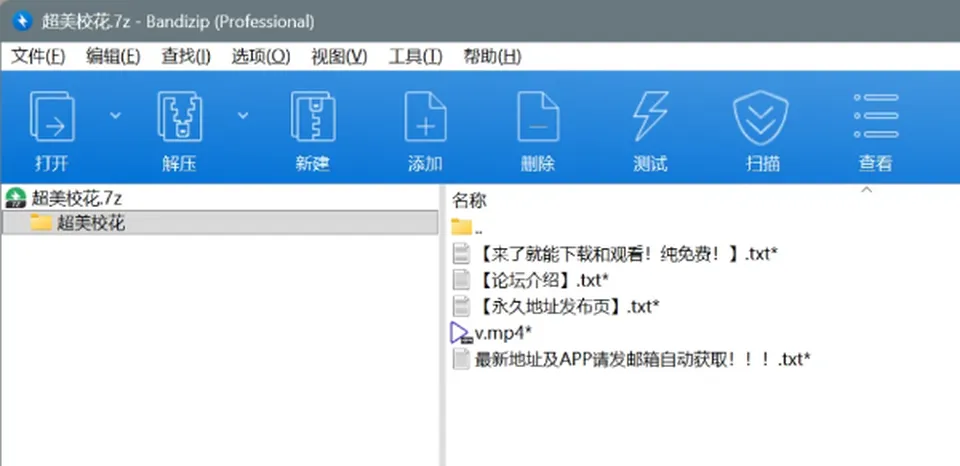
Task: Click the Extract (解压) toolbar icon
Action: click(179, 116)
